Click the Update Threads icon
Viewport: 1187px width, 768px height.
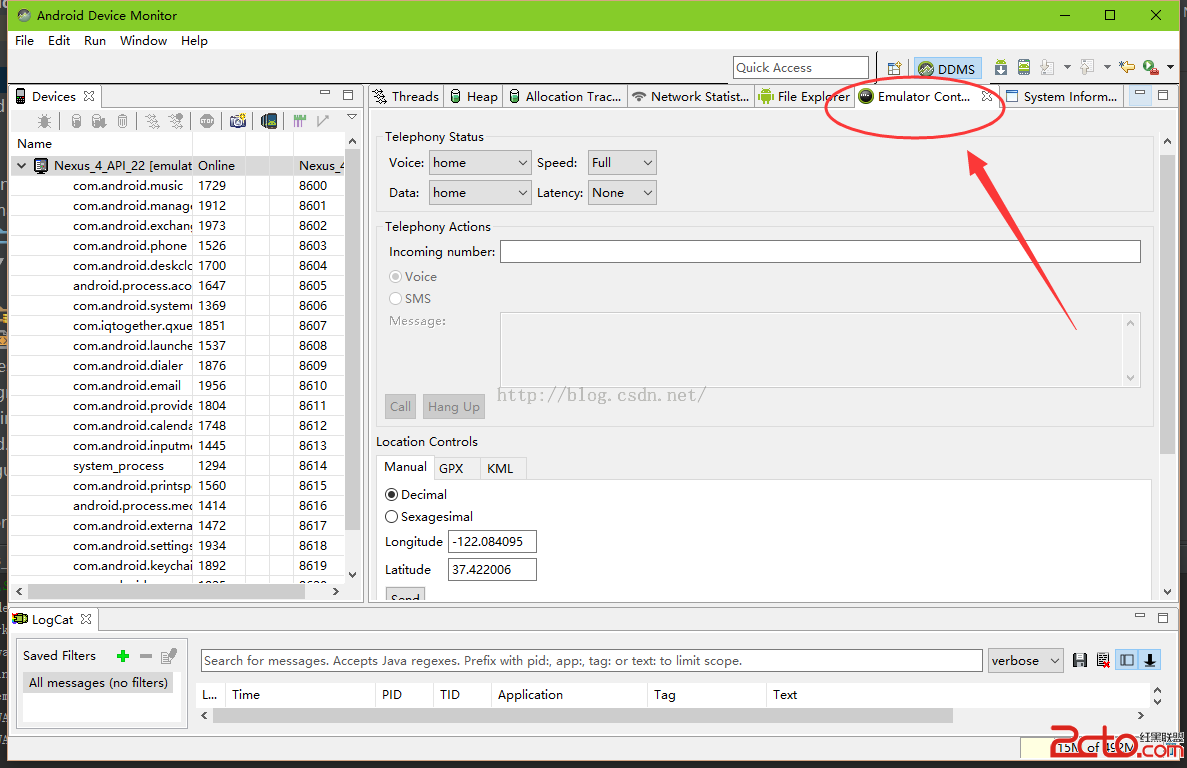[152, 121]
